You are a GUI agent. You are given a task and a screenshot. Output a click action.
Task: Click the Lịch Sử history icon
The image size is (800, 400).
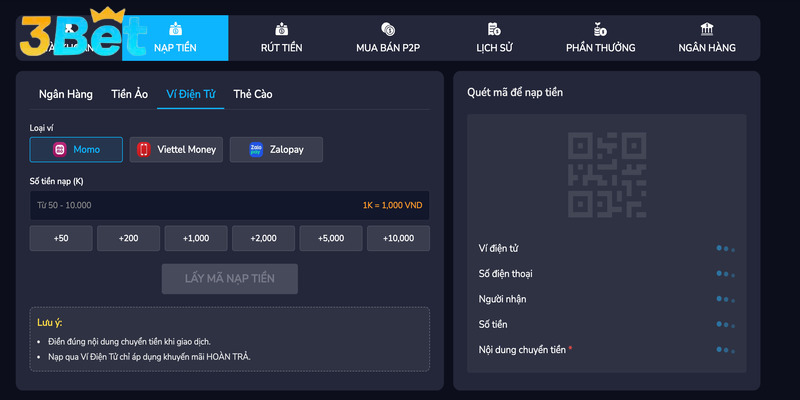pos(494,29)
